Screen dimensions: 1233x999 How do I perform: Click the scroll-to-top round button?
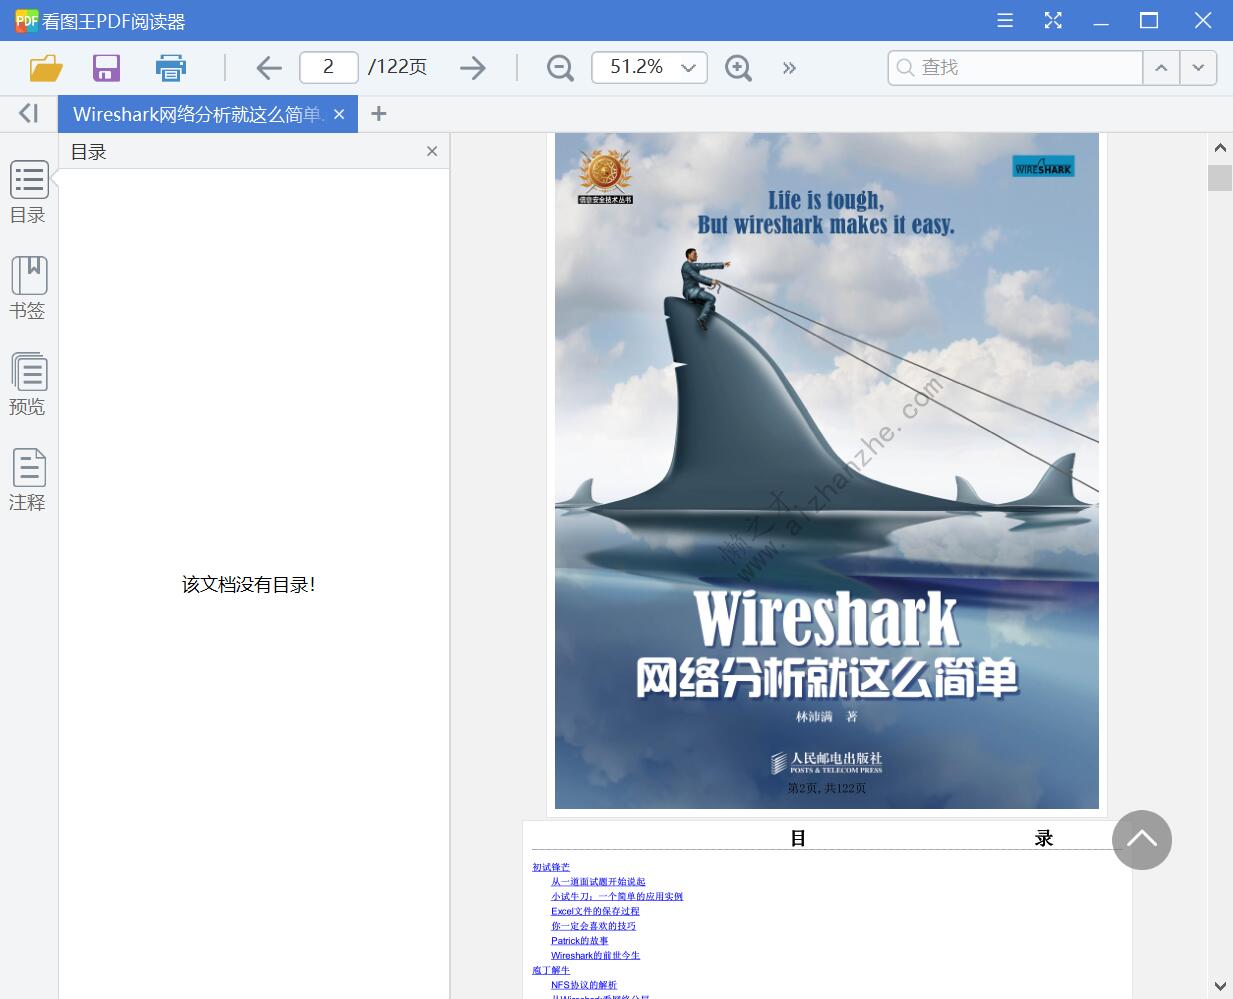coord(1142,840)
